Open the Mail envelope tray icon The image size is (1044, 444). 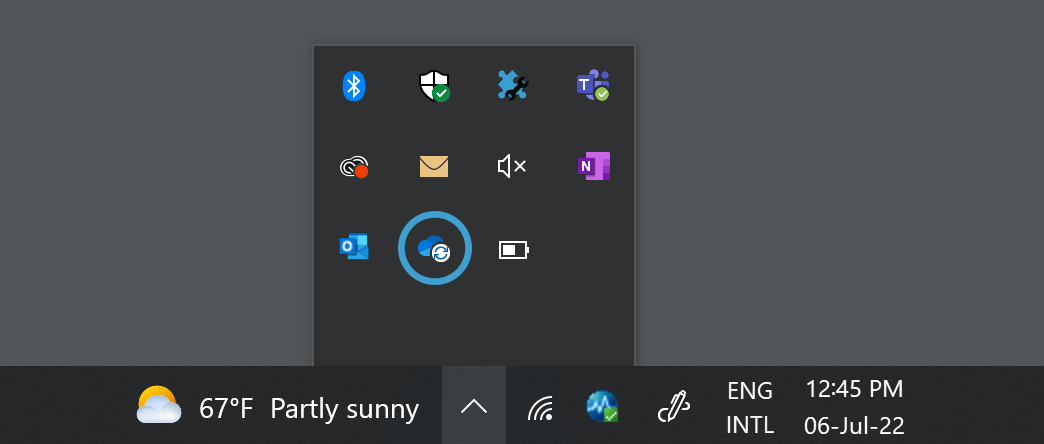[433, 166]
